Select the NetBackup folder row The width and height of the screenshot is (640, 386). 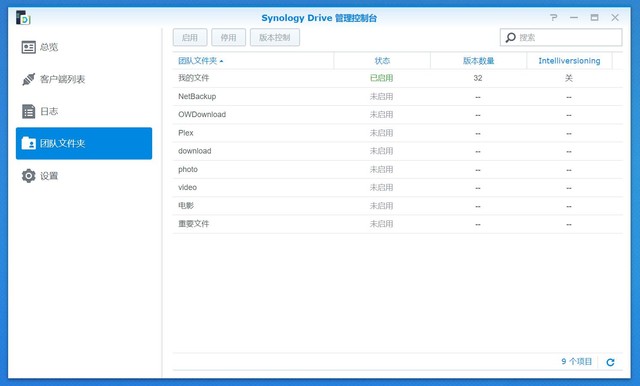pyautogui.click(x=398, y=97)
